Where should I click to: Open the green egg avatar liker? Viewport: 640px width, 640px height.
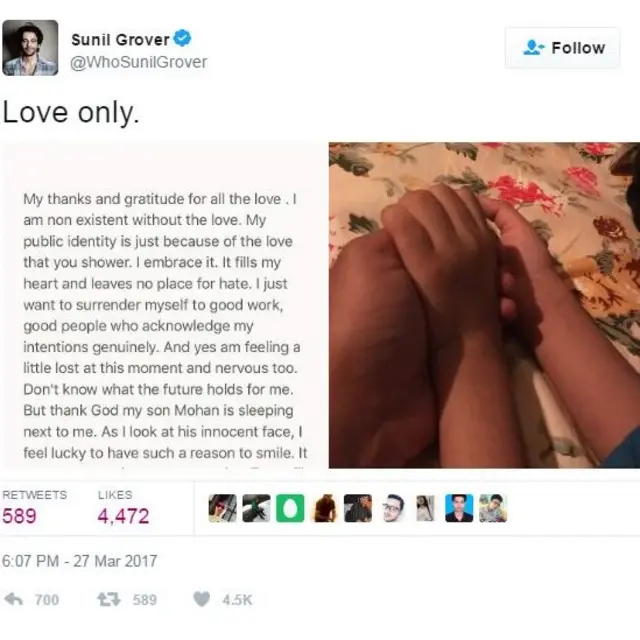click(290, 508)
